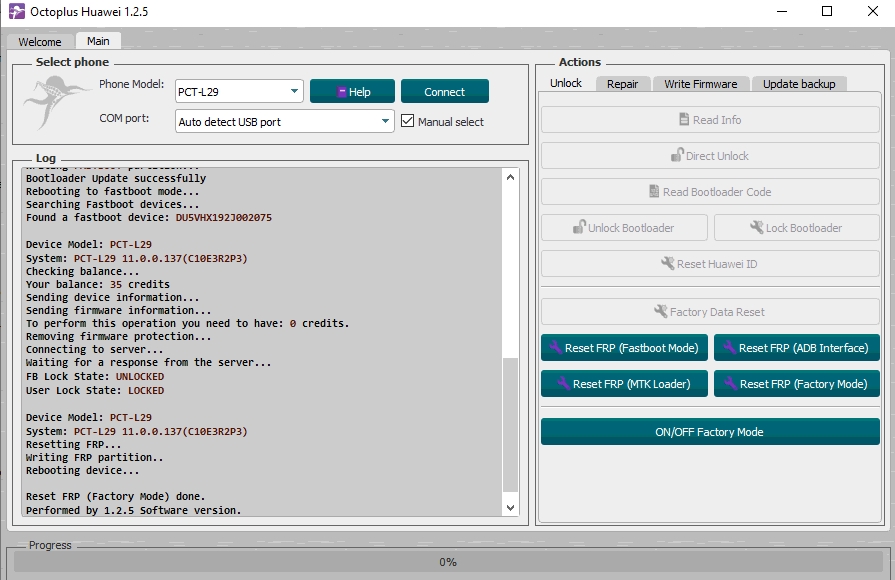Click the Read Bootloader Code button
Viewport: 895px width, 580px height.
(710, 192)
